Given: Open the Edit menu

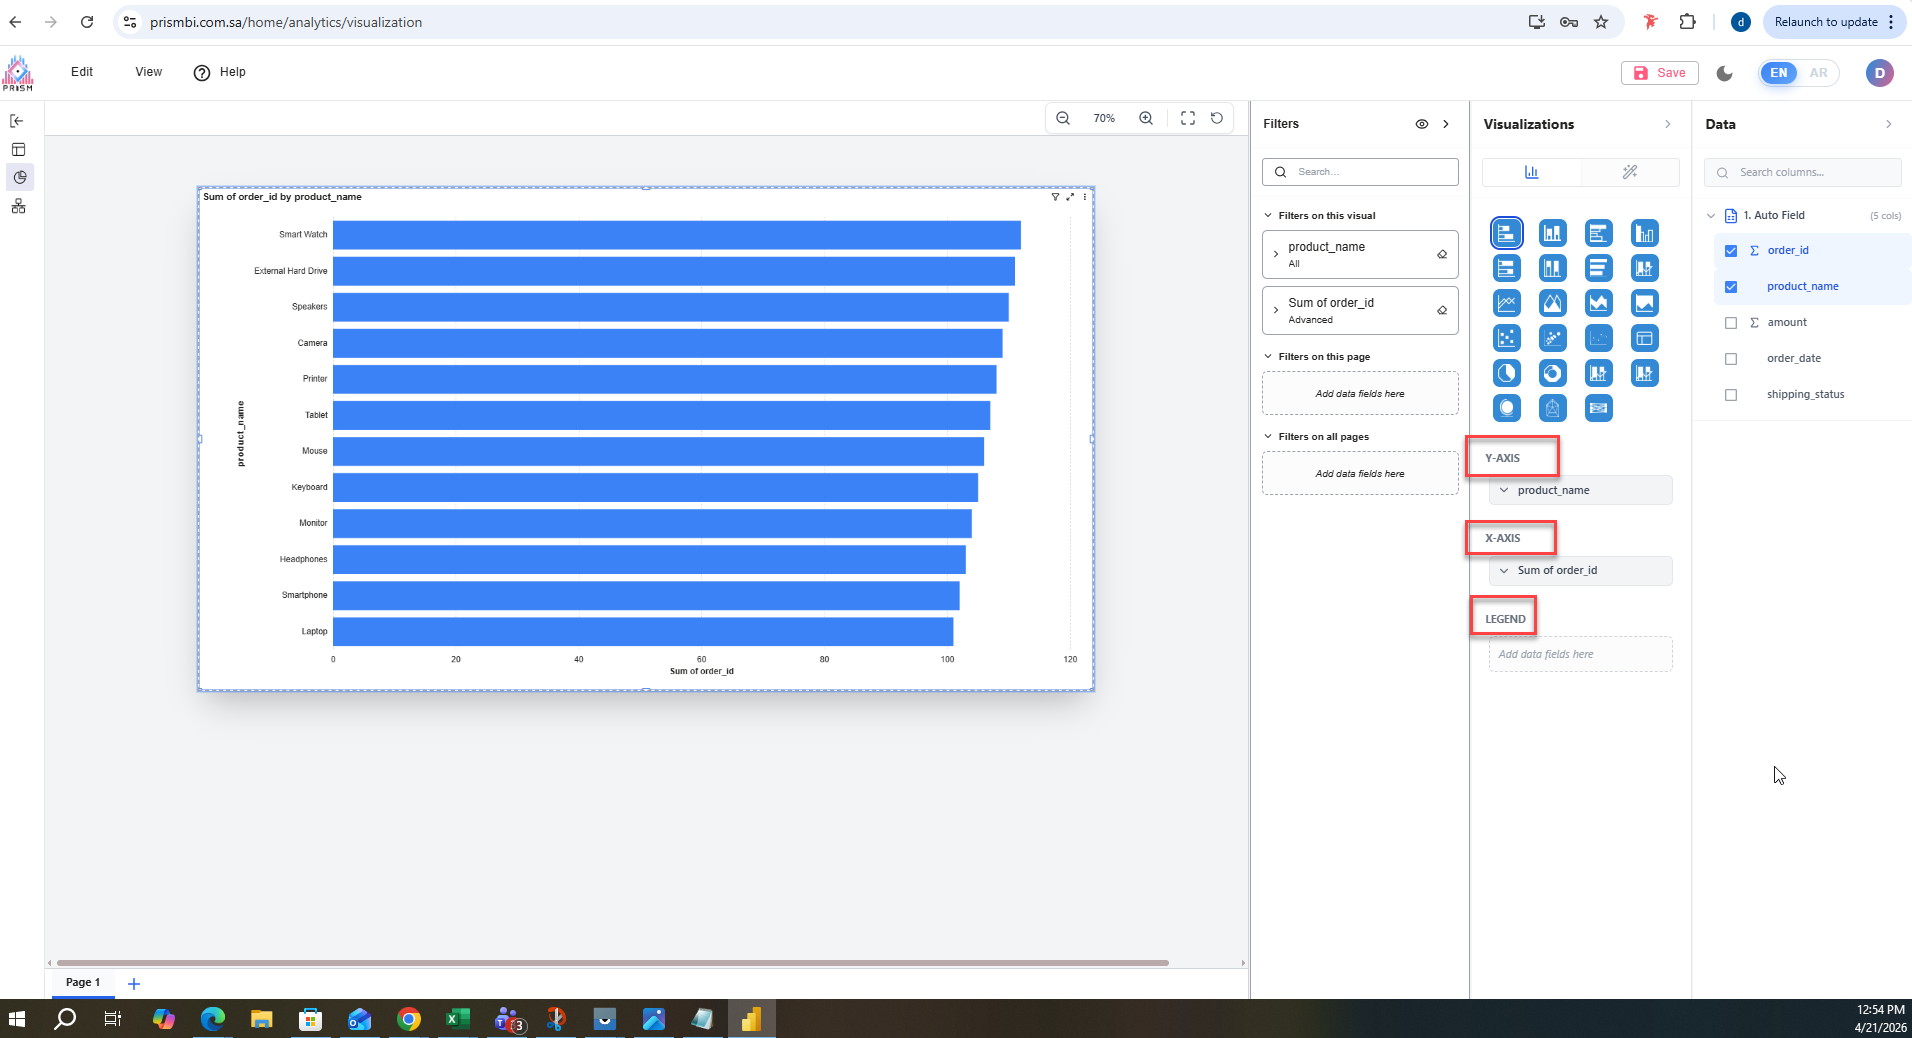Looking at the screenshot, I should coord(82,72).
